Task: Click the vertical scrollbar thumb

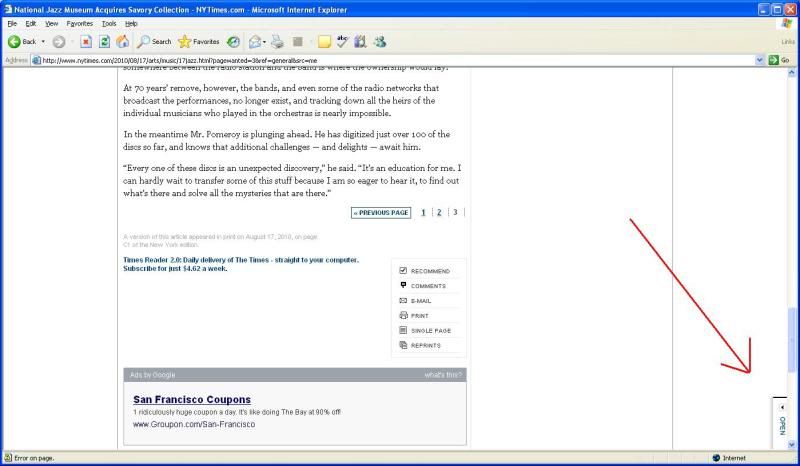Action: (x=792, y=340)
